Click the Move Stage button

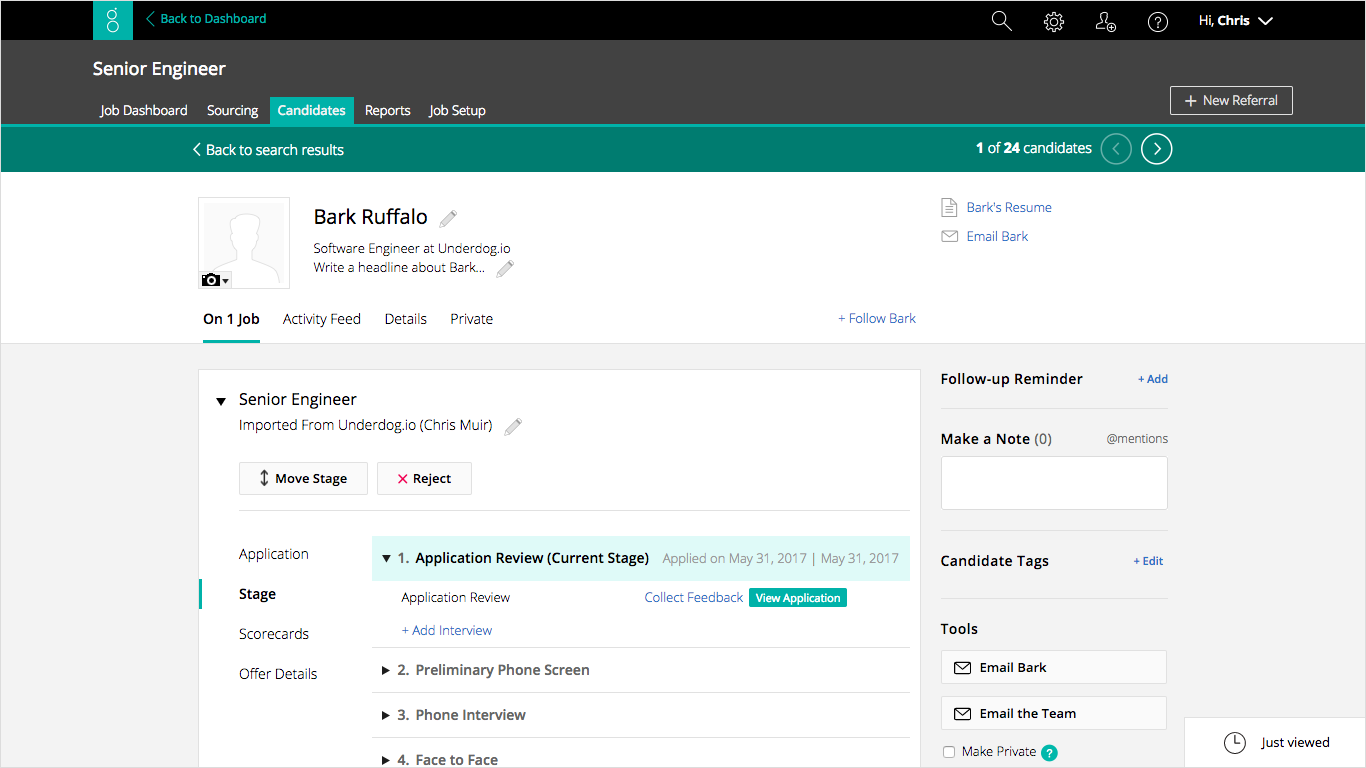tap(303, 479)
